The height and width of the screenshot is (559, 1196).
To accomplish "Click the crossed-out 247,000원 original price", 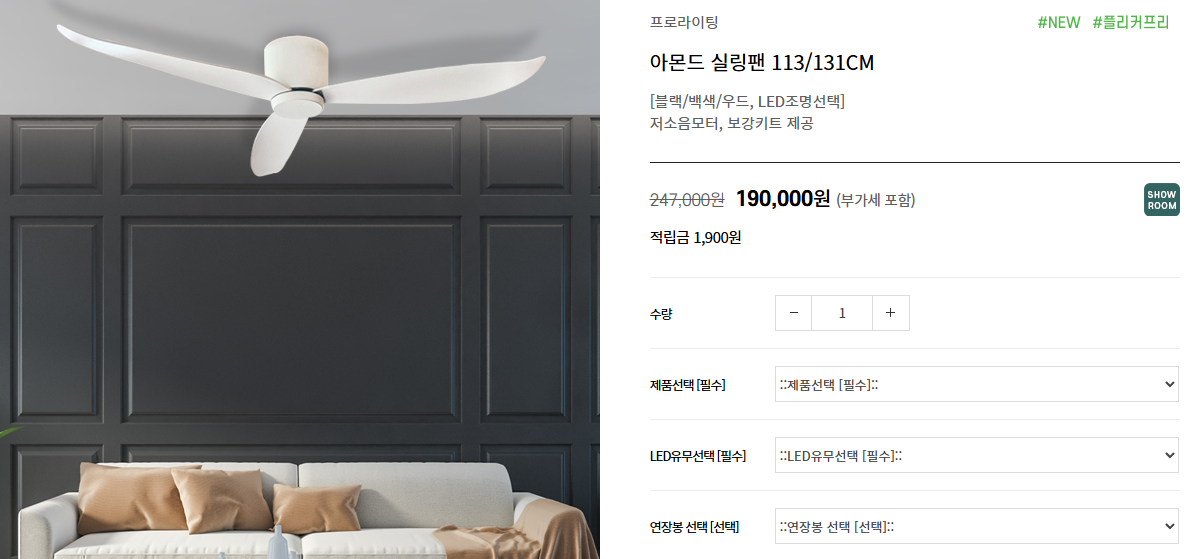I will (686, 200).
